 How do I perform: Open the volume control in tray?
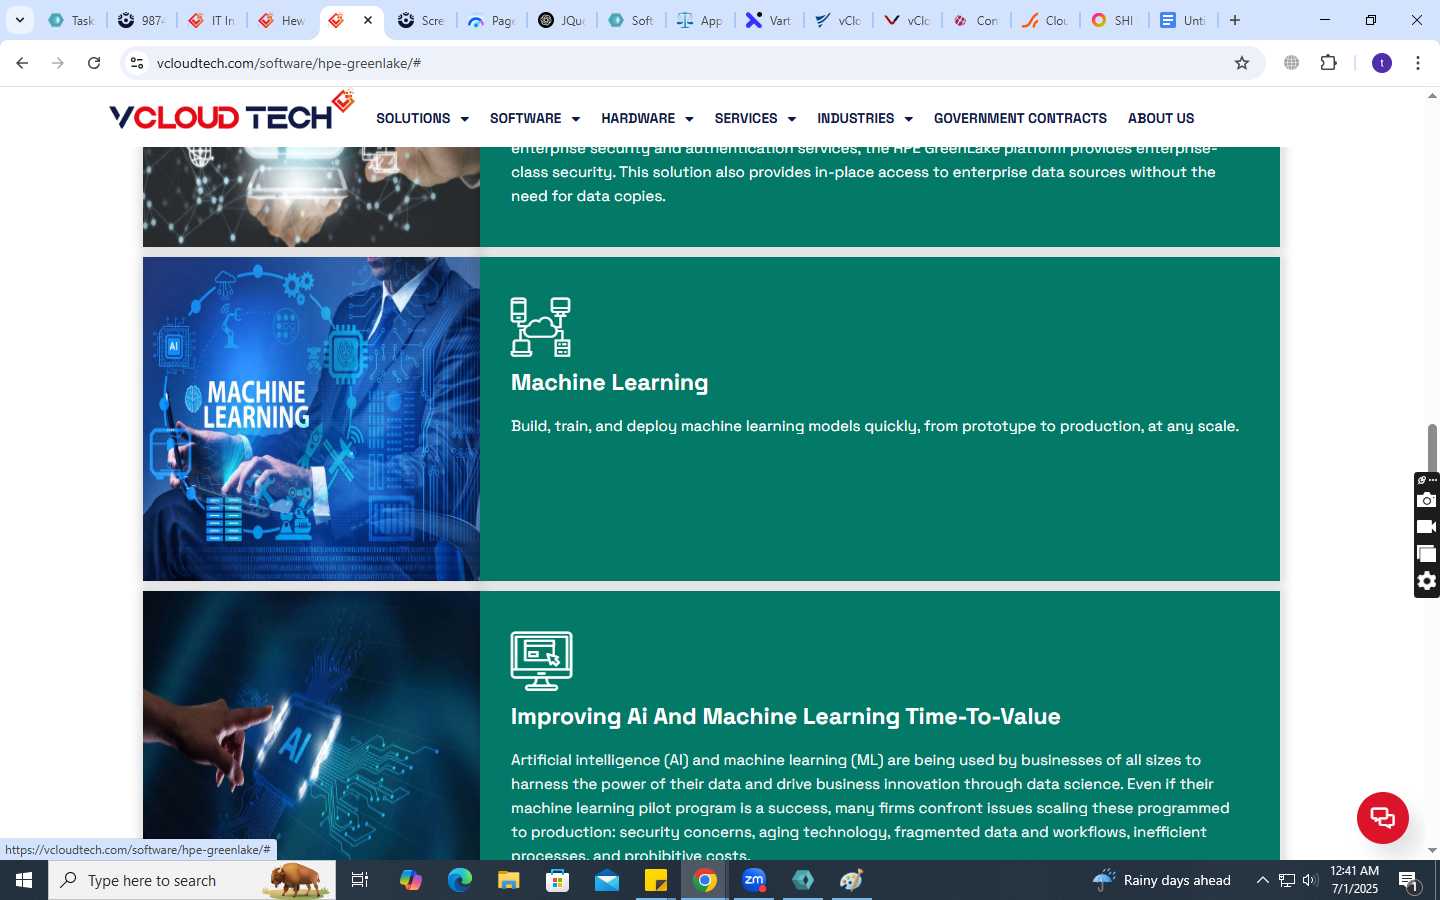(1310, 880)
